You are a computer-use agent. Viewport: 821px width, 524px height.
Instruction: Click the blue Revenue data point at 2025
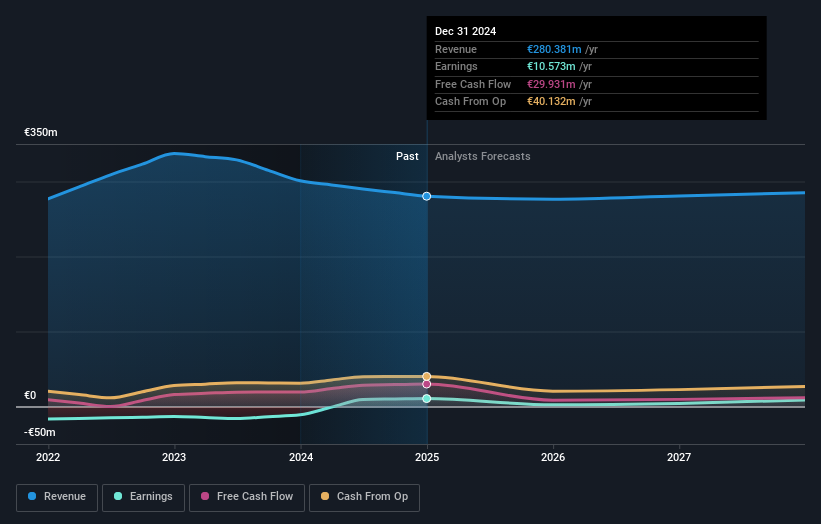pyautogui.click(x=427, y=196)
